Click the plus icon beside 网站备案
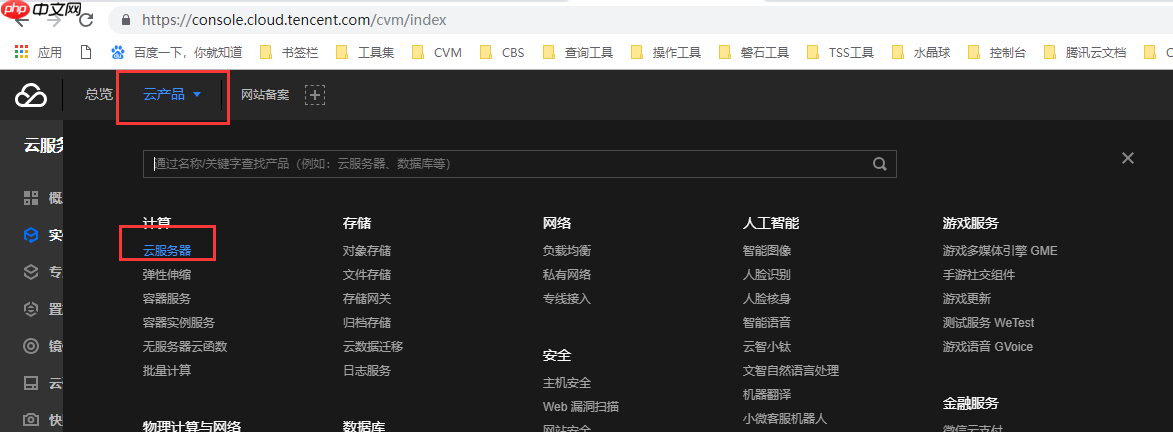This screenshot has height=432, width=1173. coord(315,95)
